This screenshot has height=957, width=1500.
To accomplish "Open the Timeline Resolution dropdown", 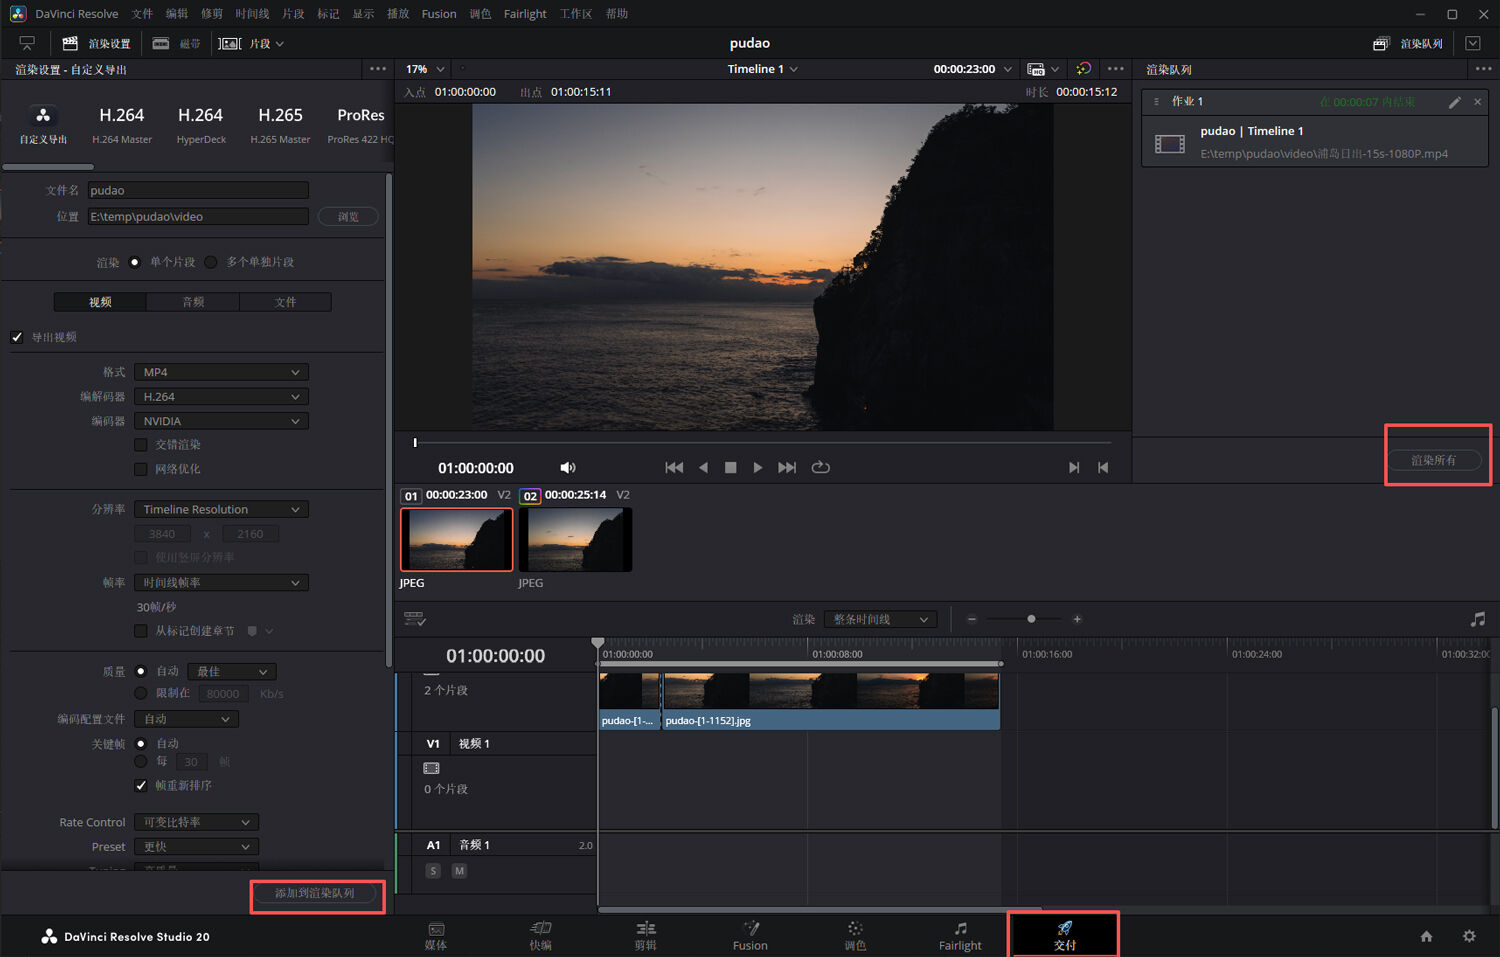I will pos(221,509).
